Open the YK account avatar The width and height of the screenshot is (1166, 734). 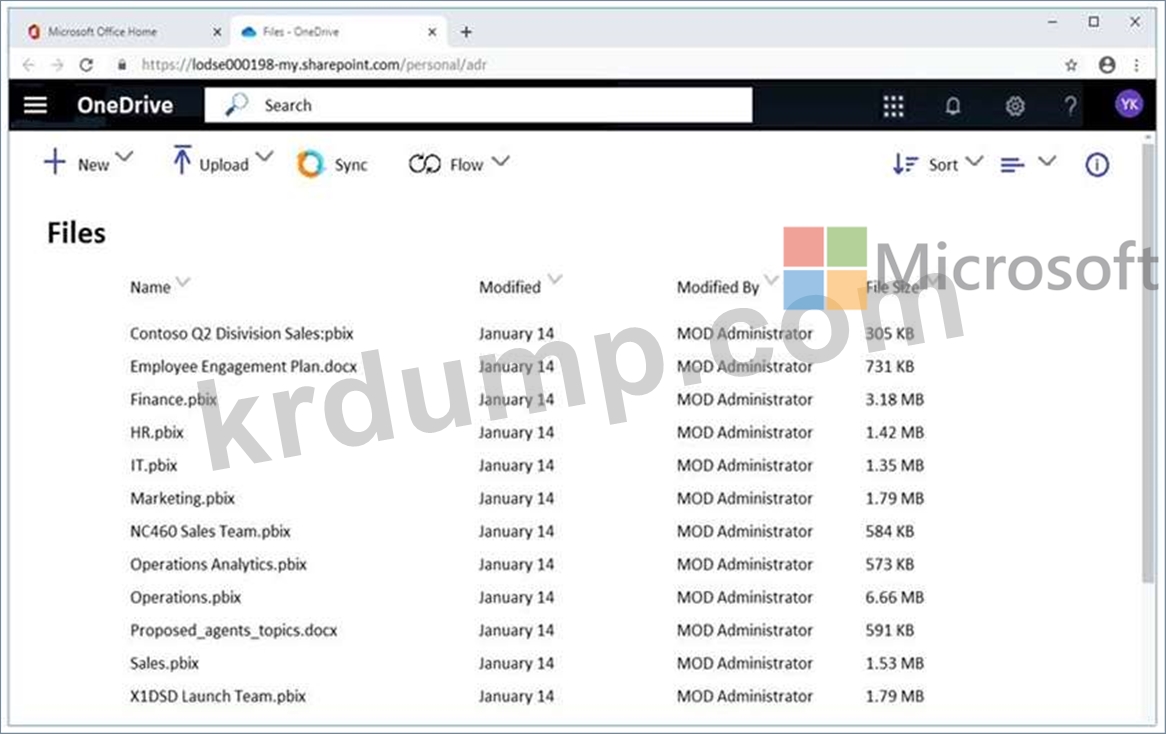1128,105
